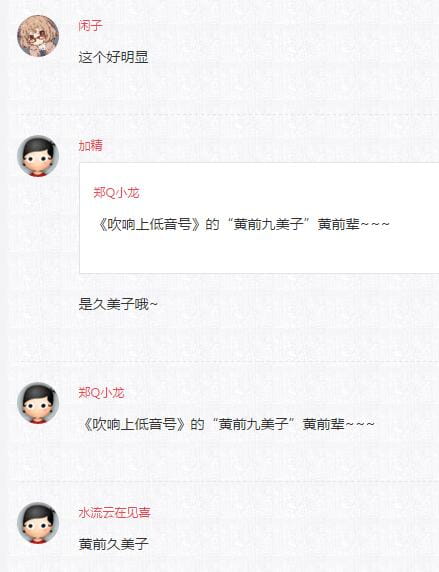Open 郑Q小龙 username above his own comment

coord(101,393)
